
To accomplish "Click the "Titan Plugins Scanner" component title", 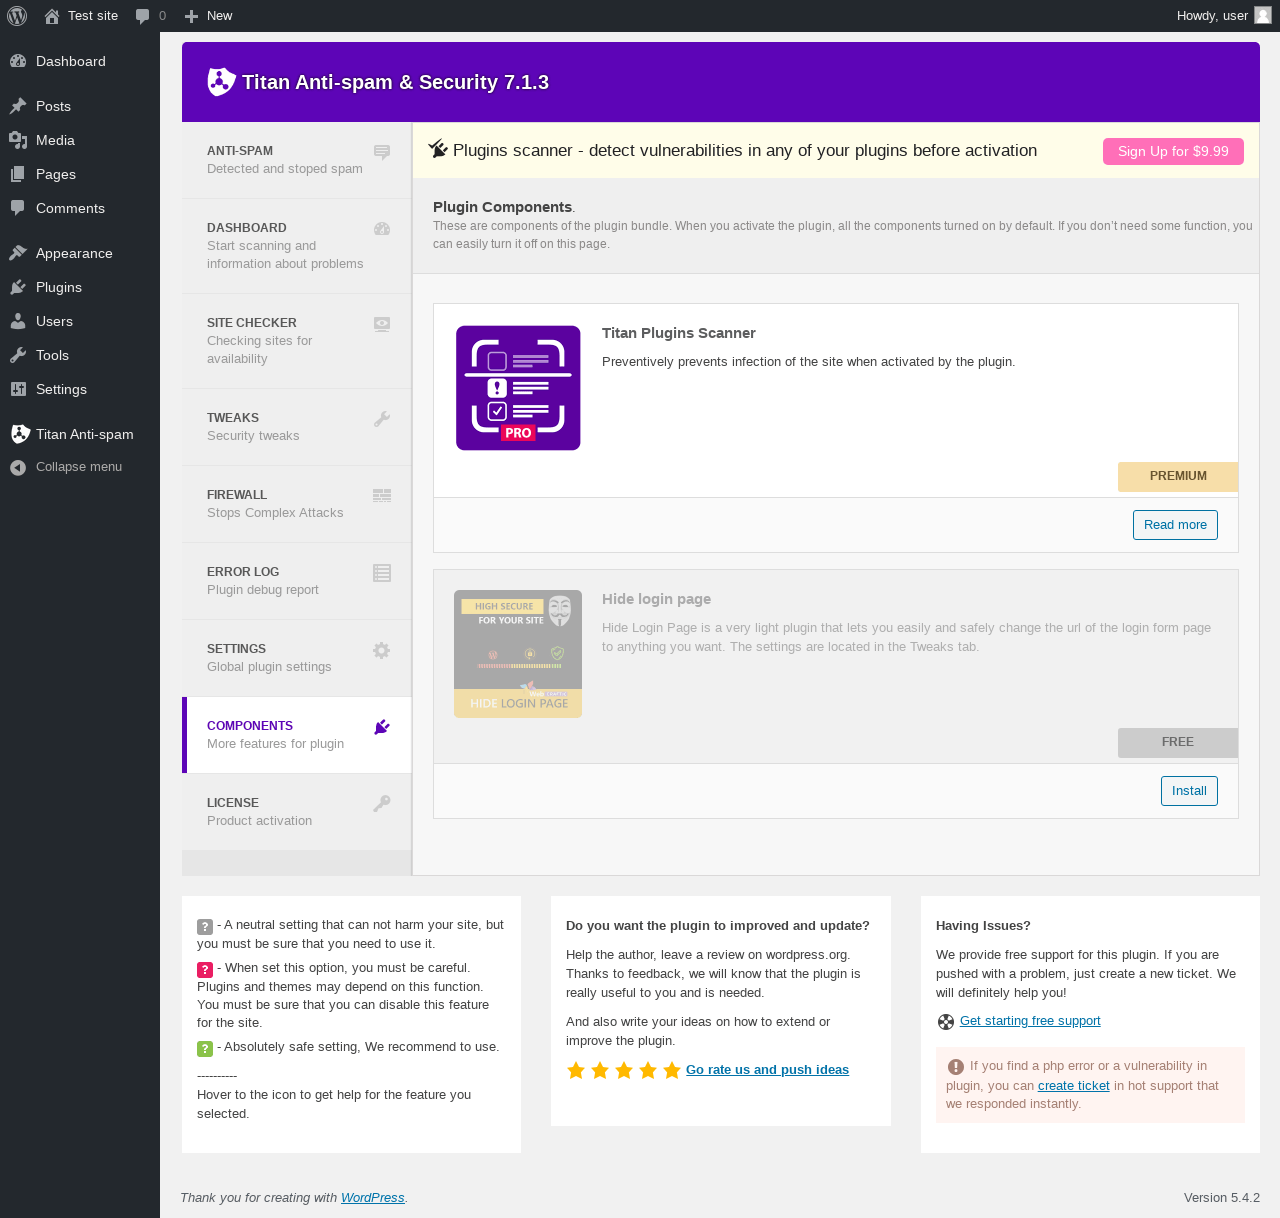I will (679, 333).
